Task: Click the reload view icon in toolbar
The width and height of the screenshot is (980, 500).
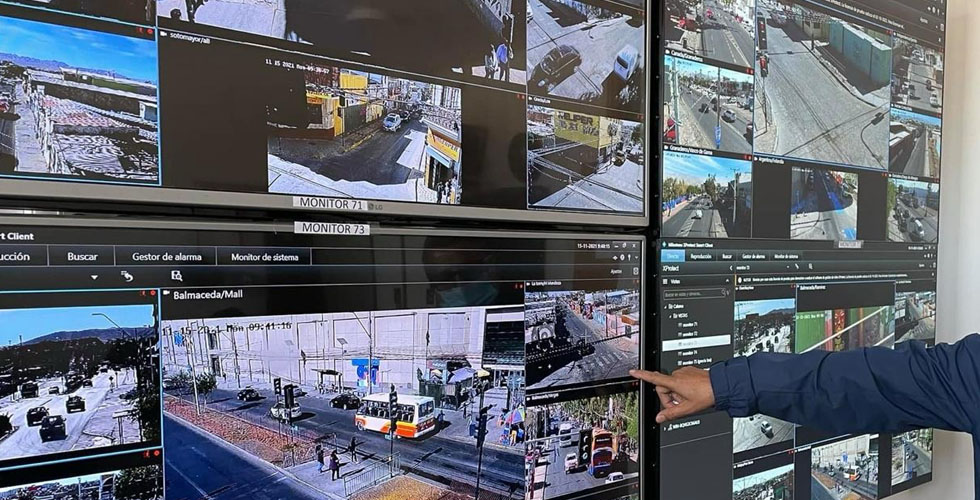Action: 127,277
